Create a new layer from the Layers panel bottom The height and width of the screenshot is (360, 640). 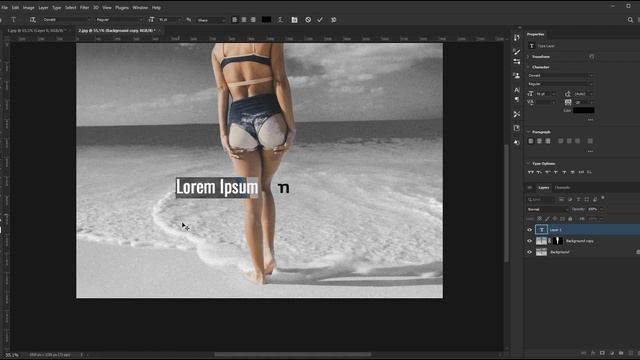[631, 353]
